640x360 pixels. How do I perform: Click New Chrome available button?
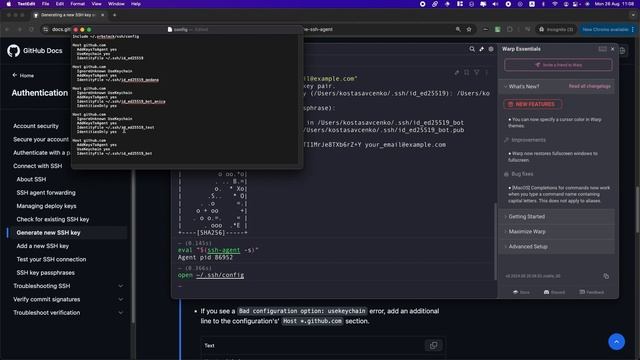click(x=605, y=29)
